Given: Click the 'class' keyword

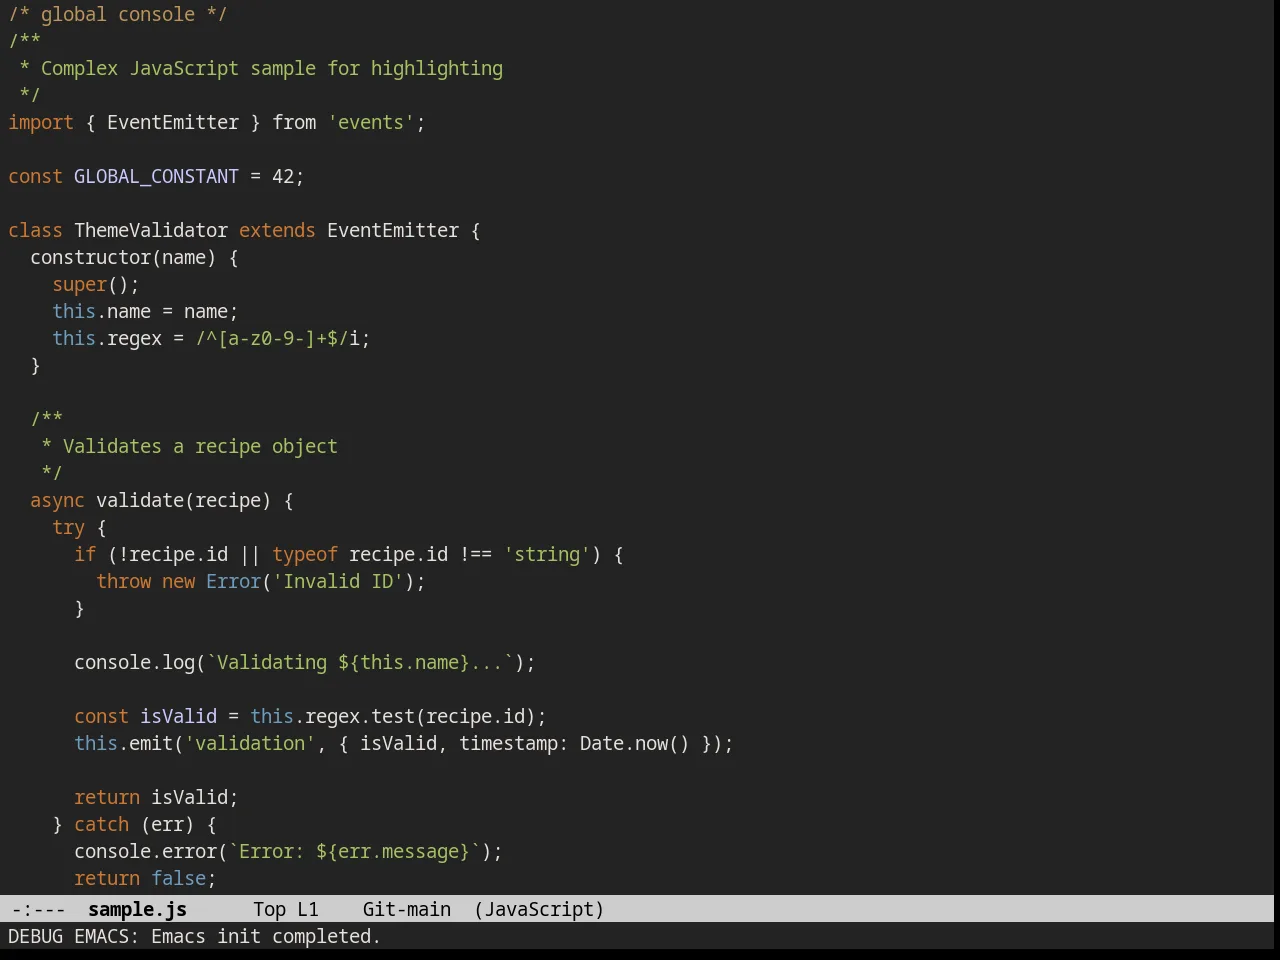Looking at the screenshot, I should pos(35,230).
